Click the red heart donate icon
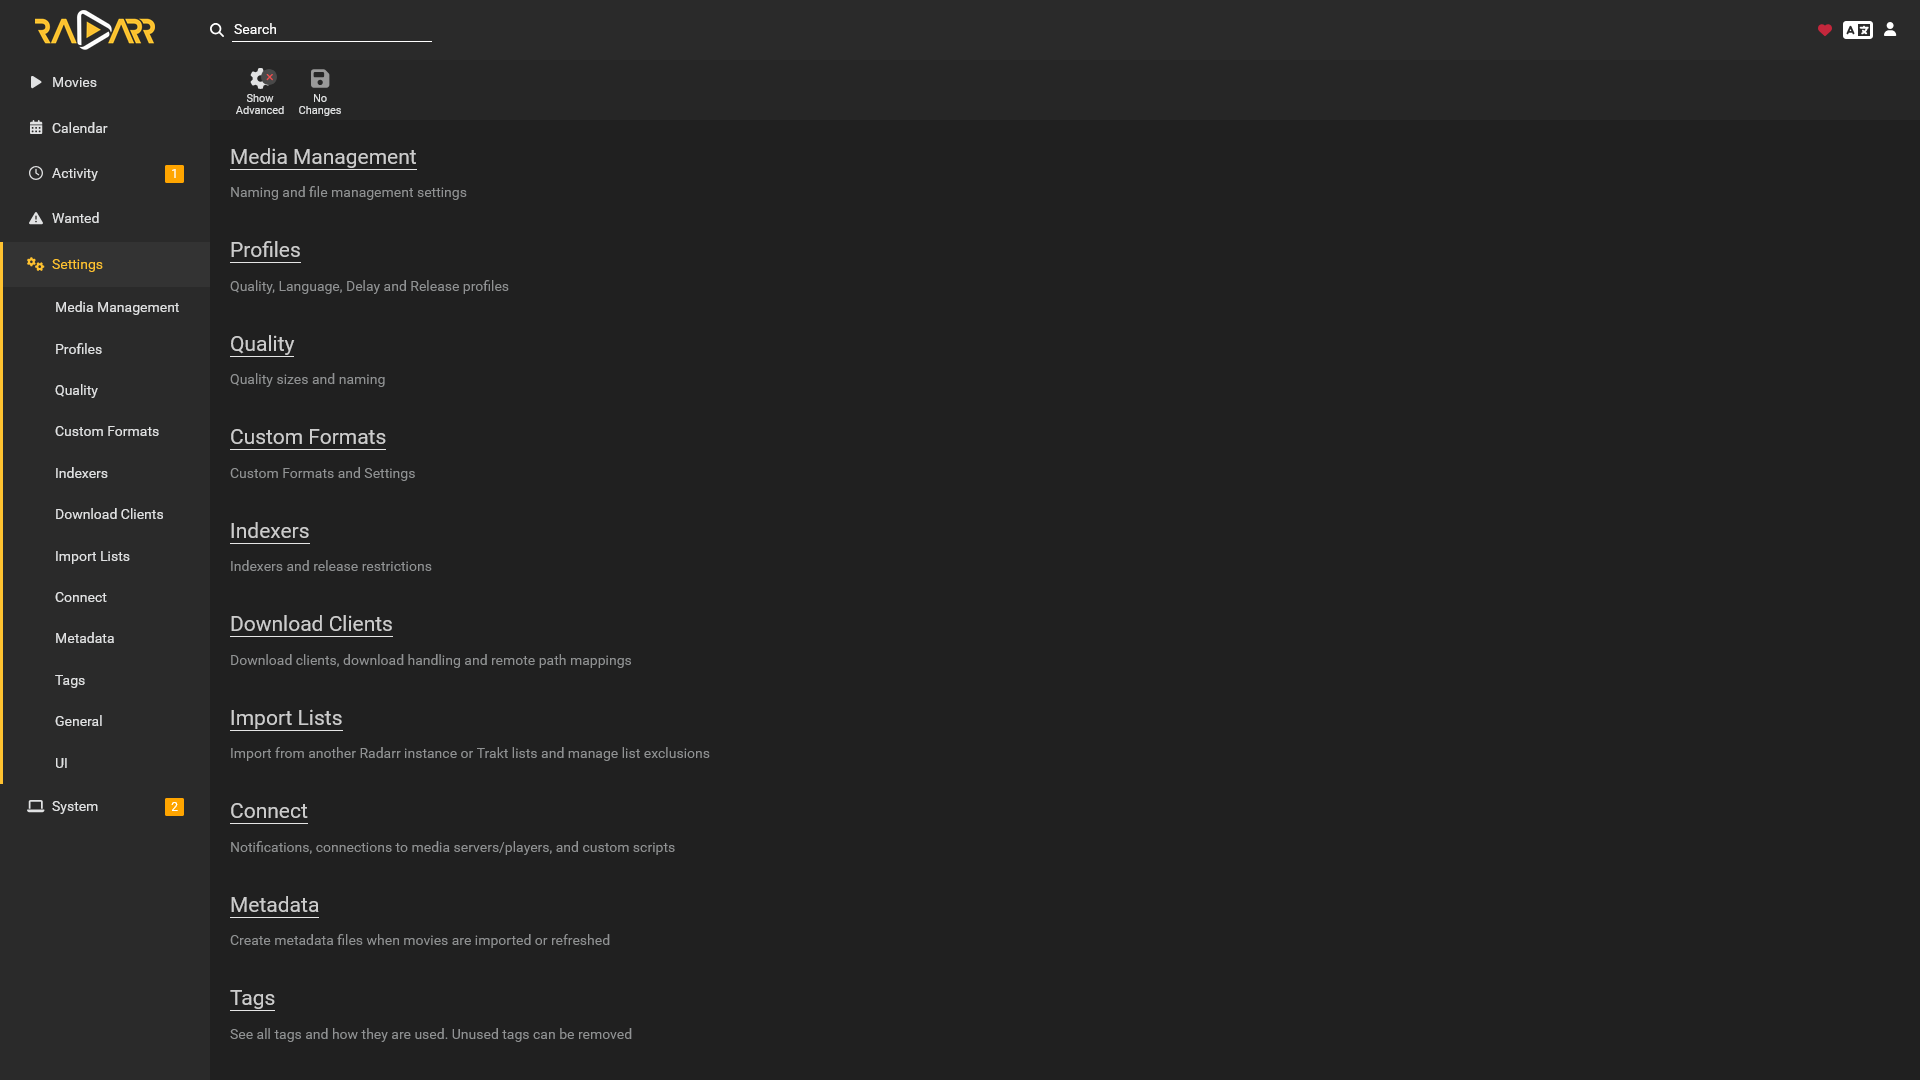 tap(1825, 30)
